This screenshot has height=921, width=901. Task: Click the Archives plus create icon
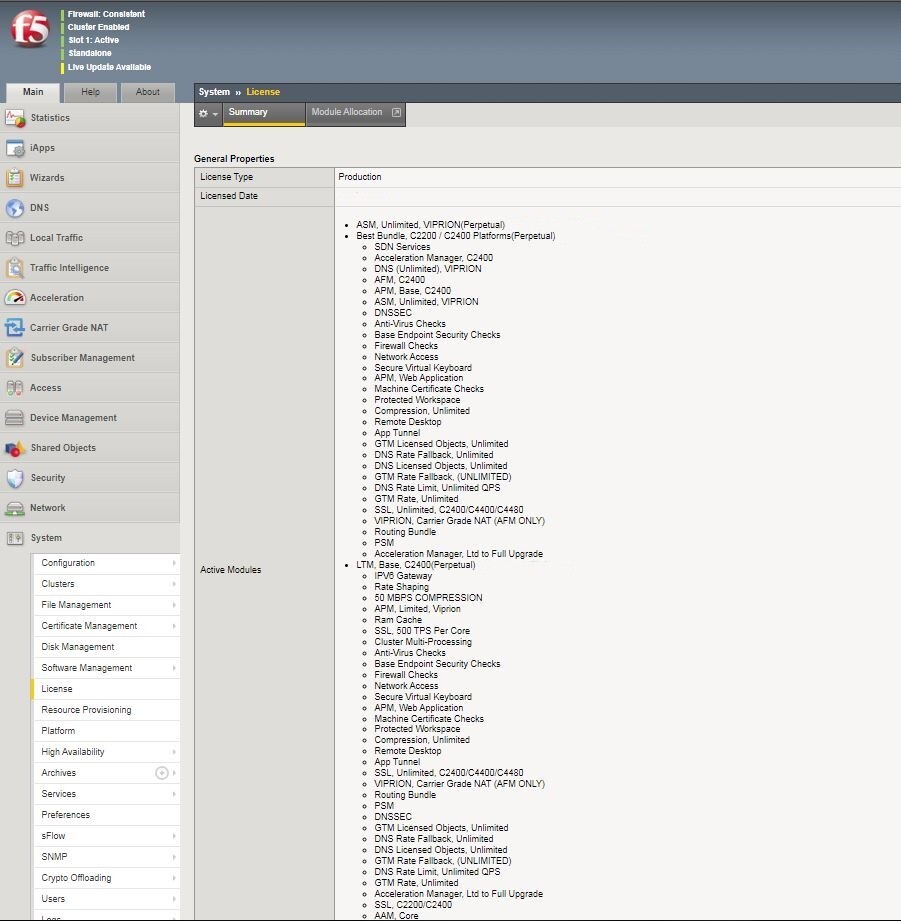coord(162,773)
